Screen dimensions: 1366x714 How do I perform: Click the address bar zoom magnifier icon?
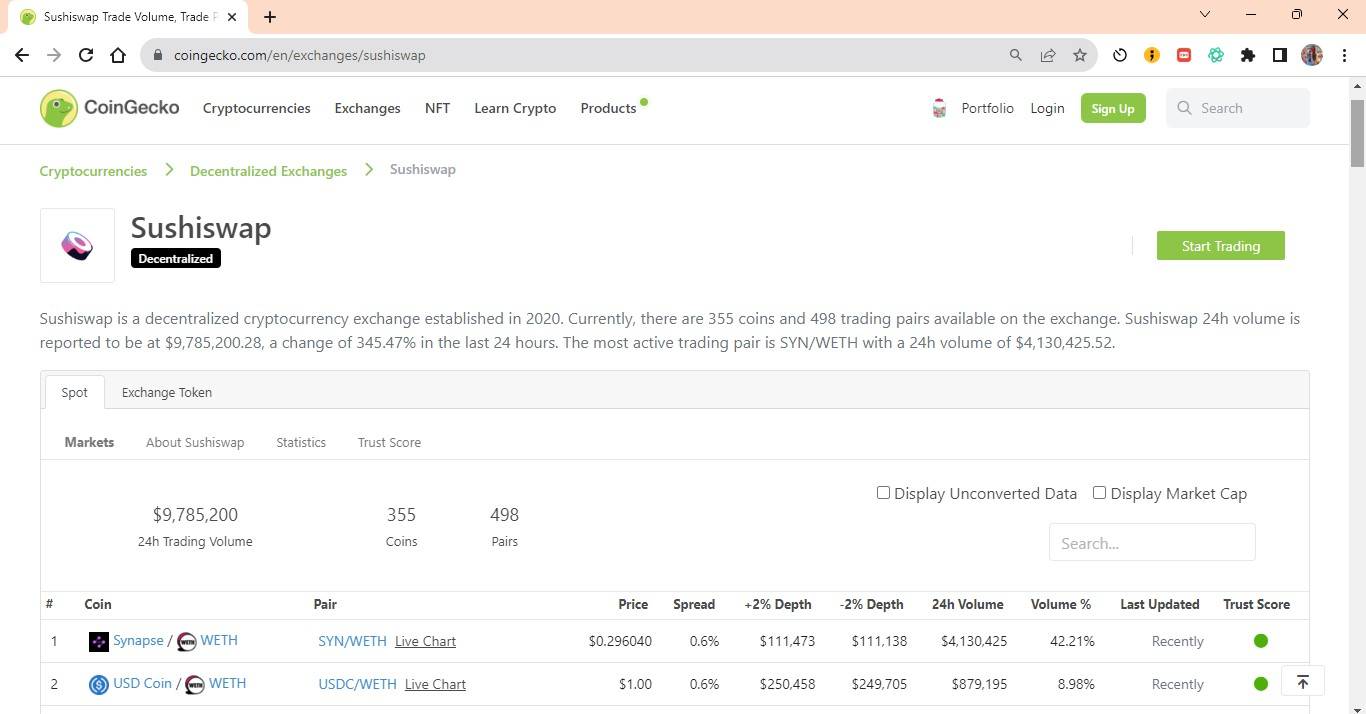(x=1015, y=55)
